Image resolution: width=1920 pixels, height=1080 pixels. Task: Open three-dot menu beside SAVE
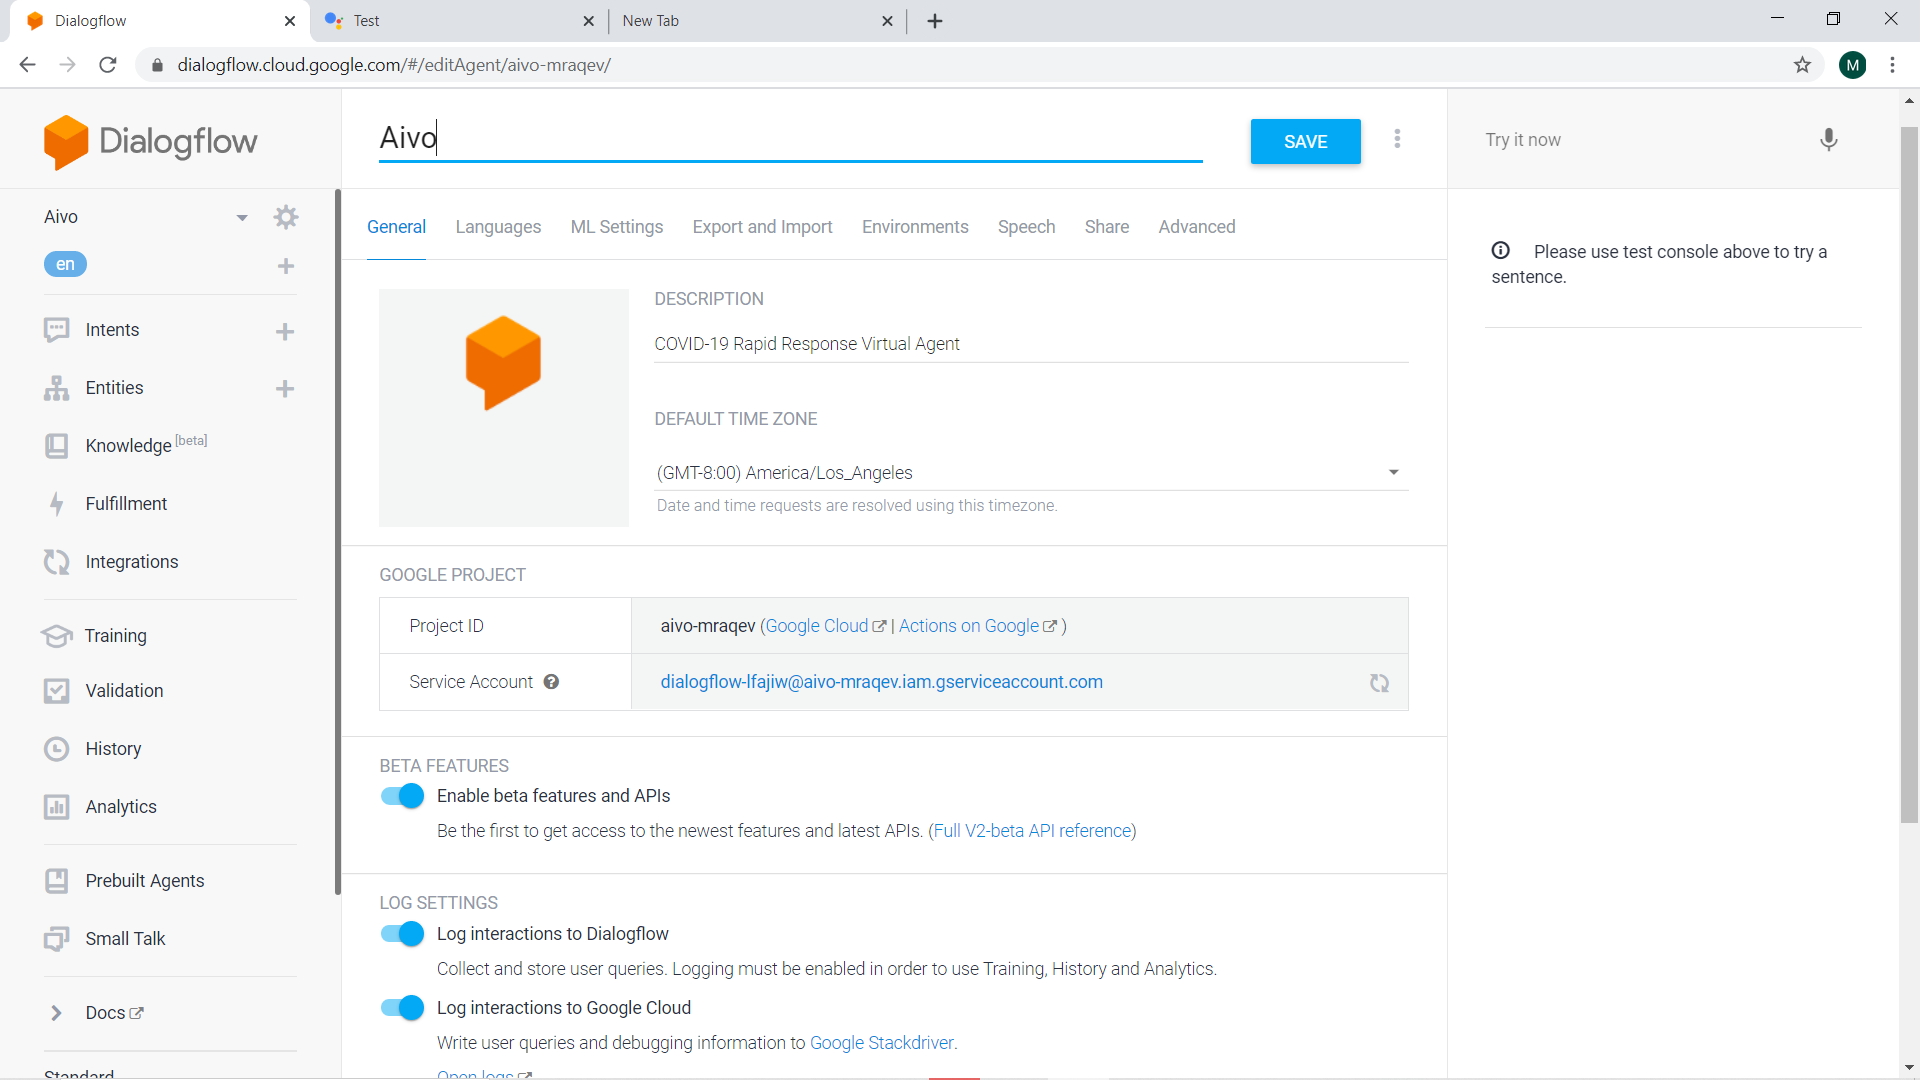(1397, 139)
